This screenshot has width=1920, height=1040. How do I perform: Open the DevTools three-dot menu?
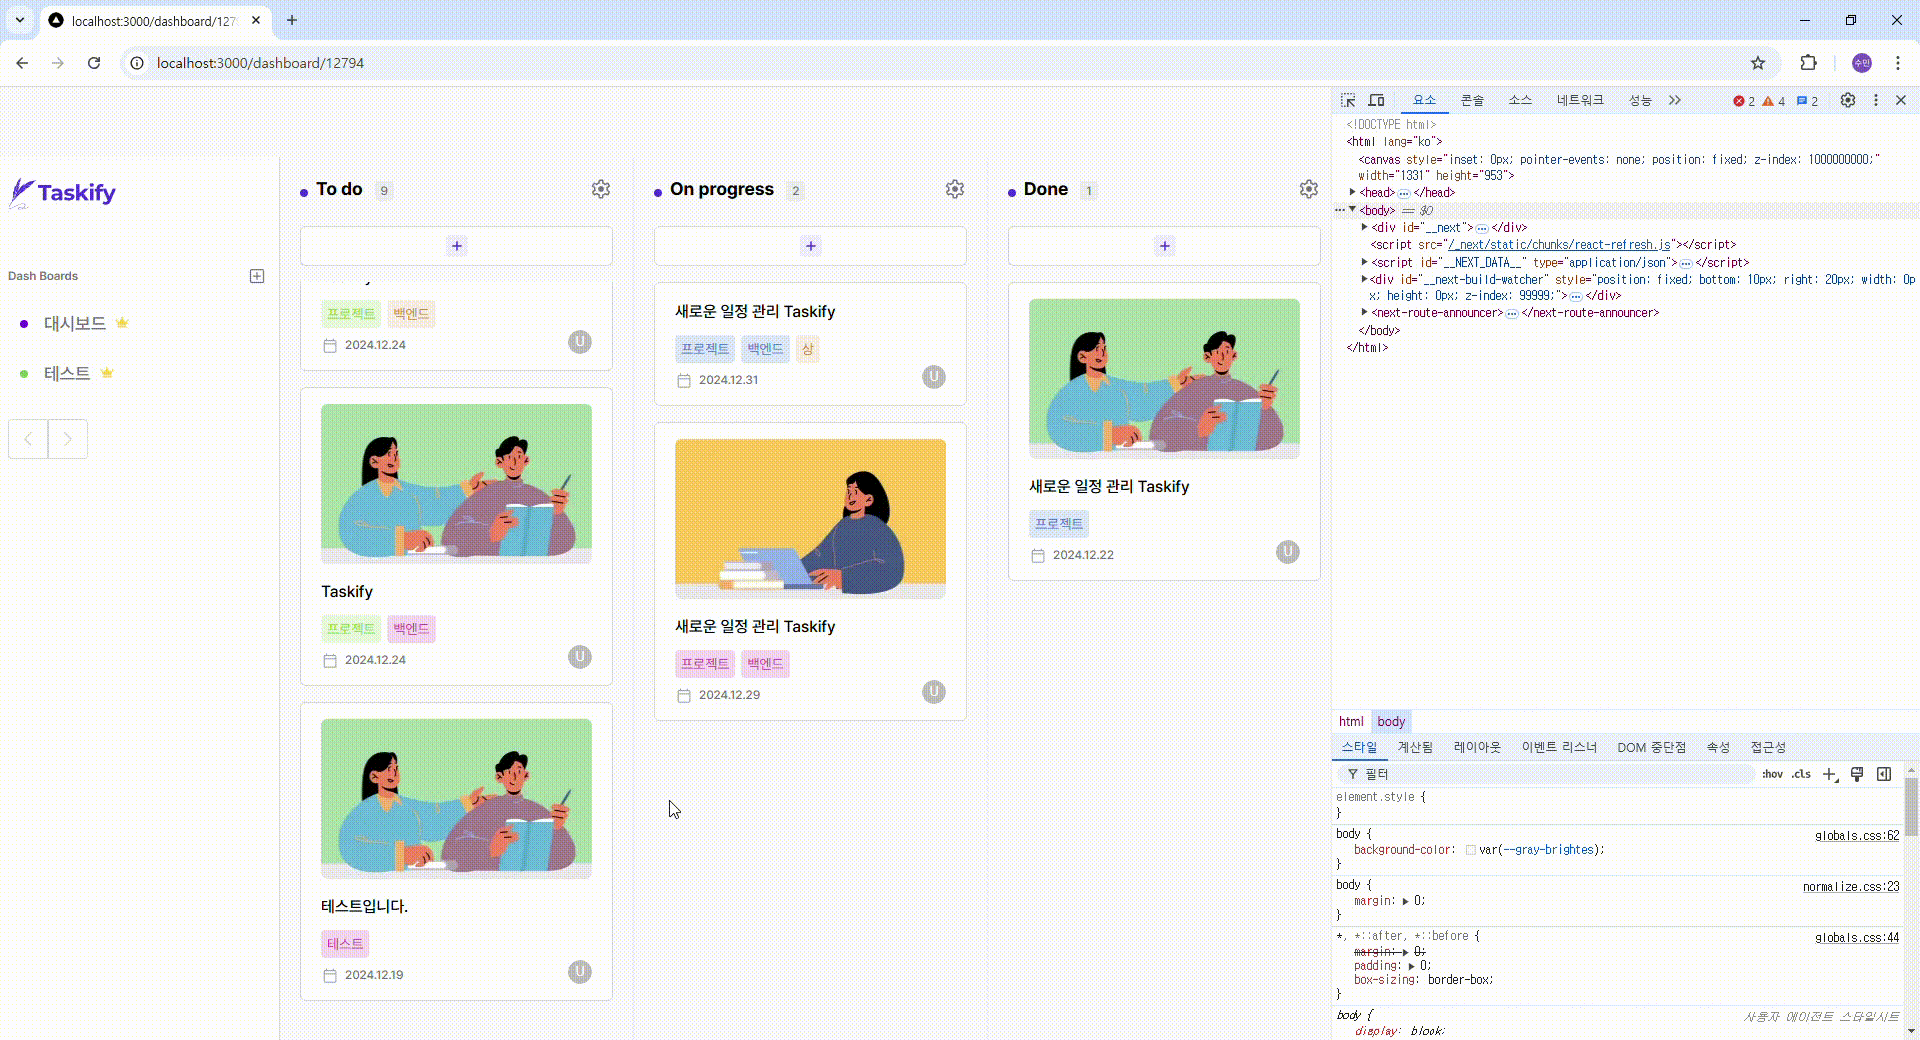(x=1876, y=101)
